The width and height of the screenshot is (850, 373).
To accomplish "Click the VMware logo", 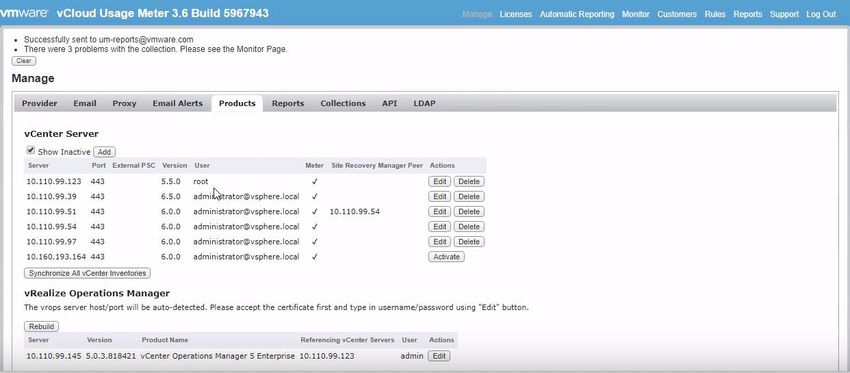I will pyautogui.click(x=24, y=13).
